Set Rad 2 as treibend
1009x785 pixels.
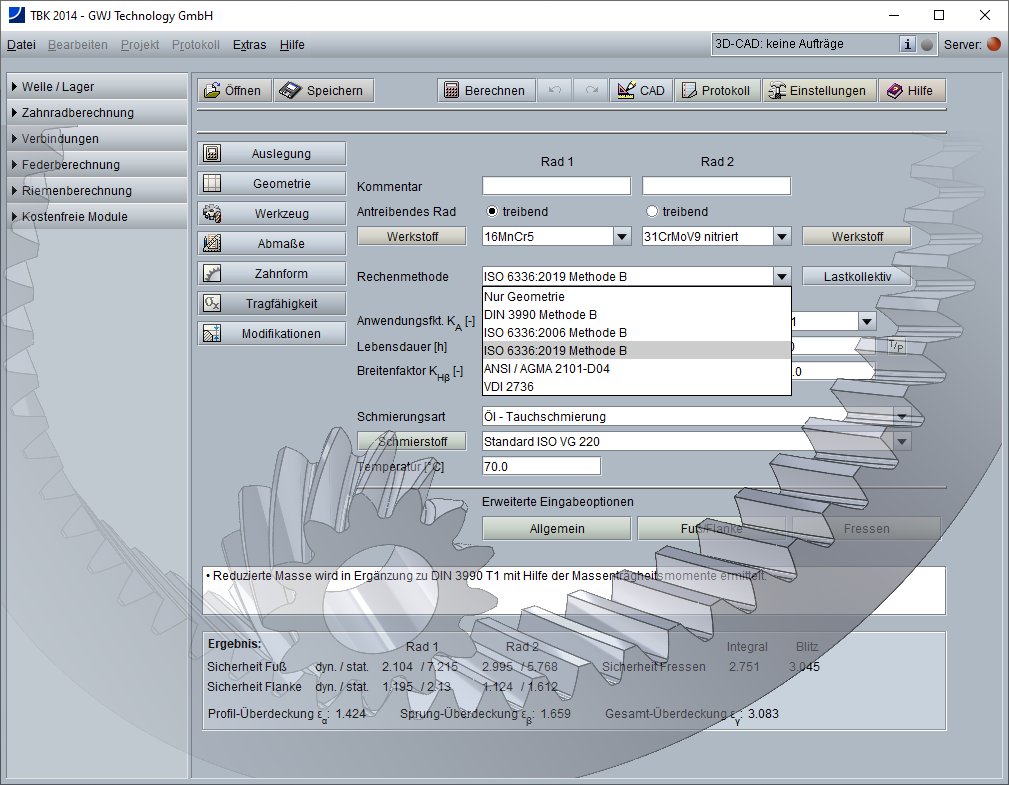tap(652, 212)
